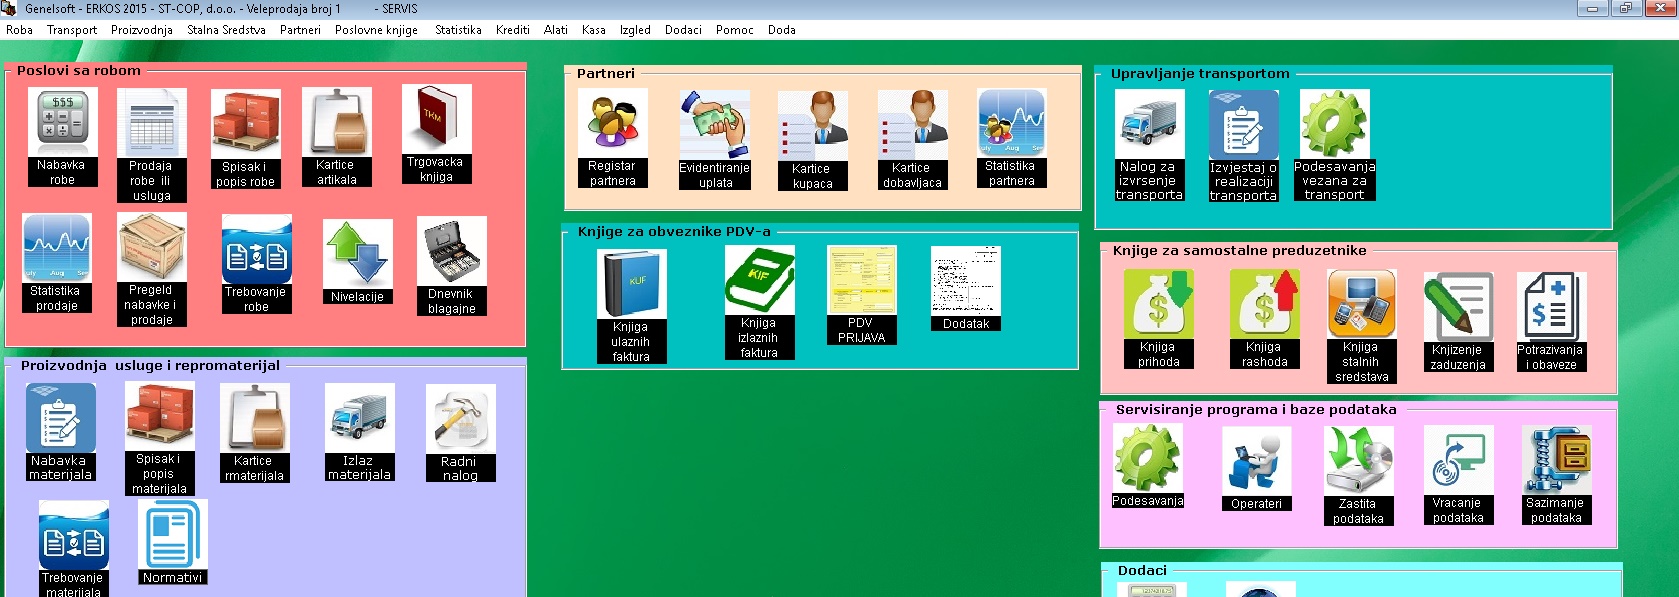Viewport: 1679px width, 597px height.
Task: Click the Operateri label button
Action: [x=1256, y=504]
